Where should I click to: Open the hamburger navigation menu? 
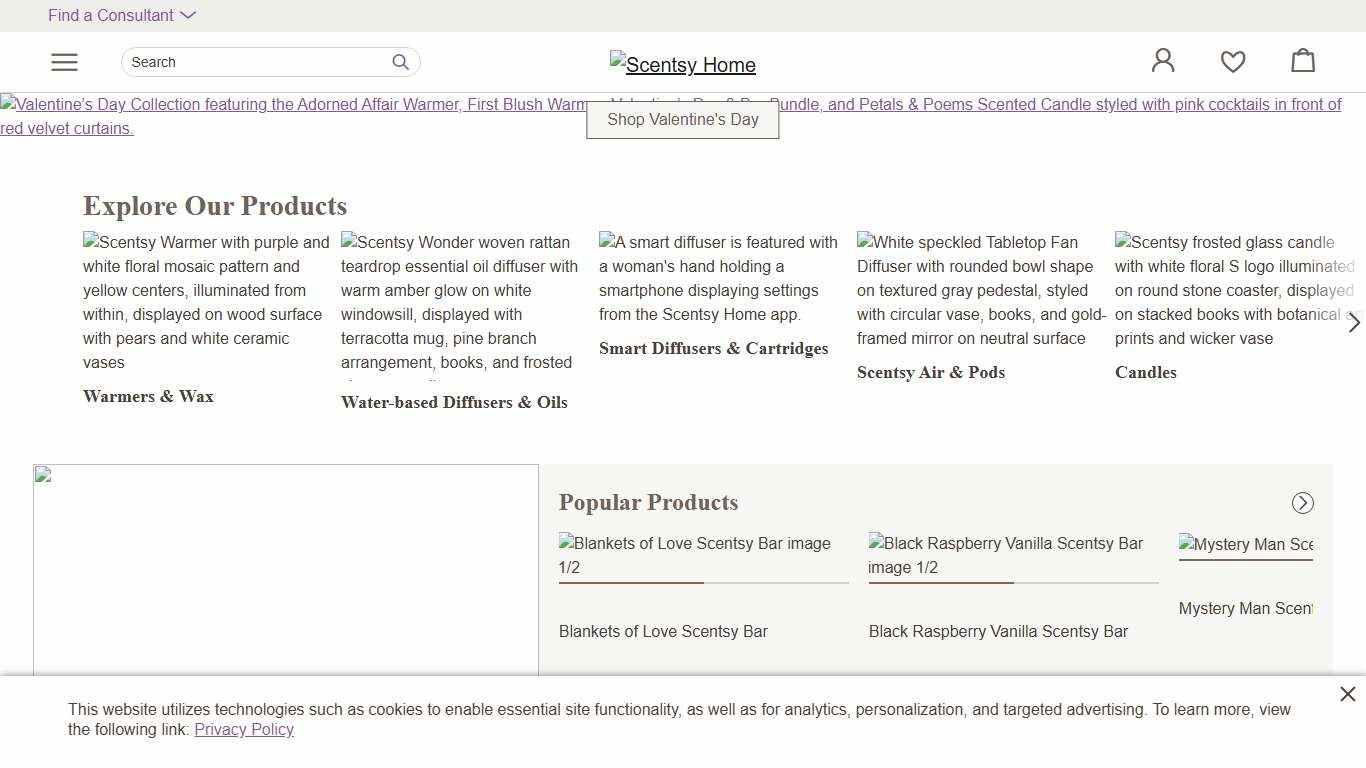pyautogui.click(x=64, y=61)
